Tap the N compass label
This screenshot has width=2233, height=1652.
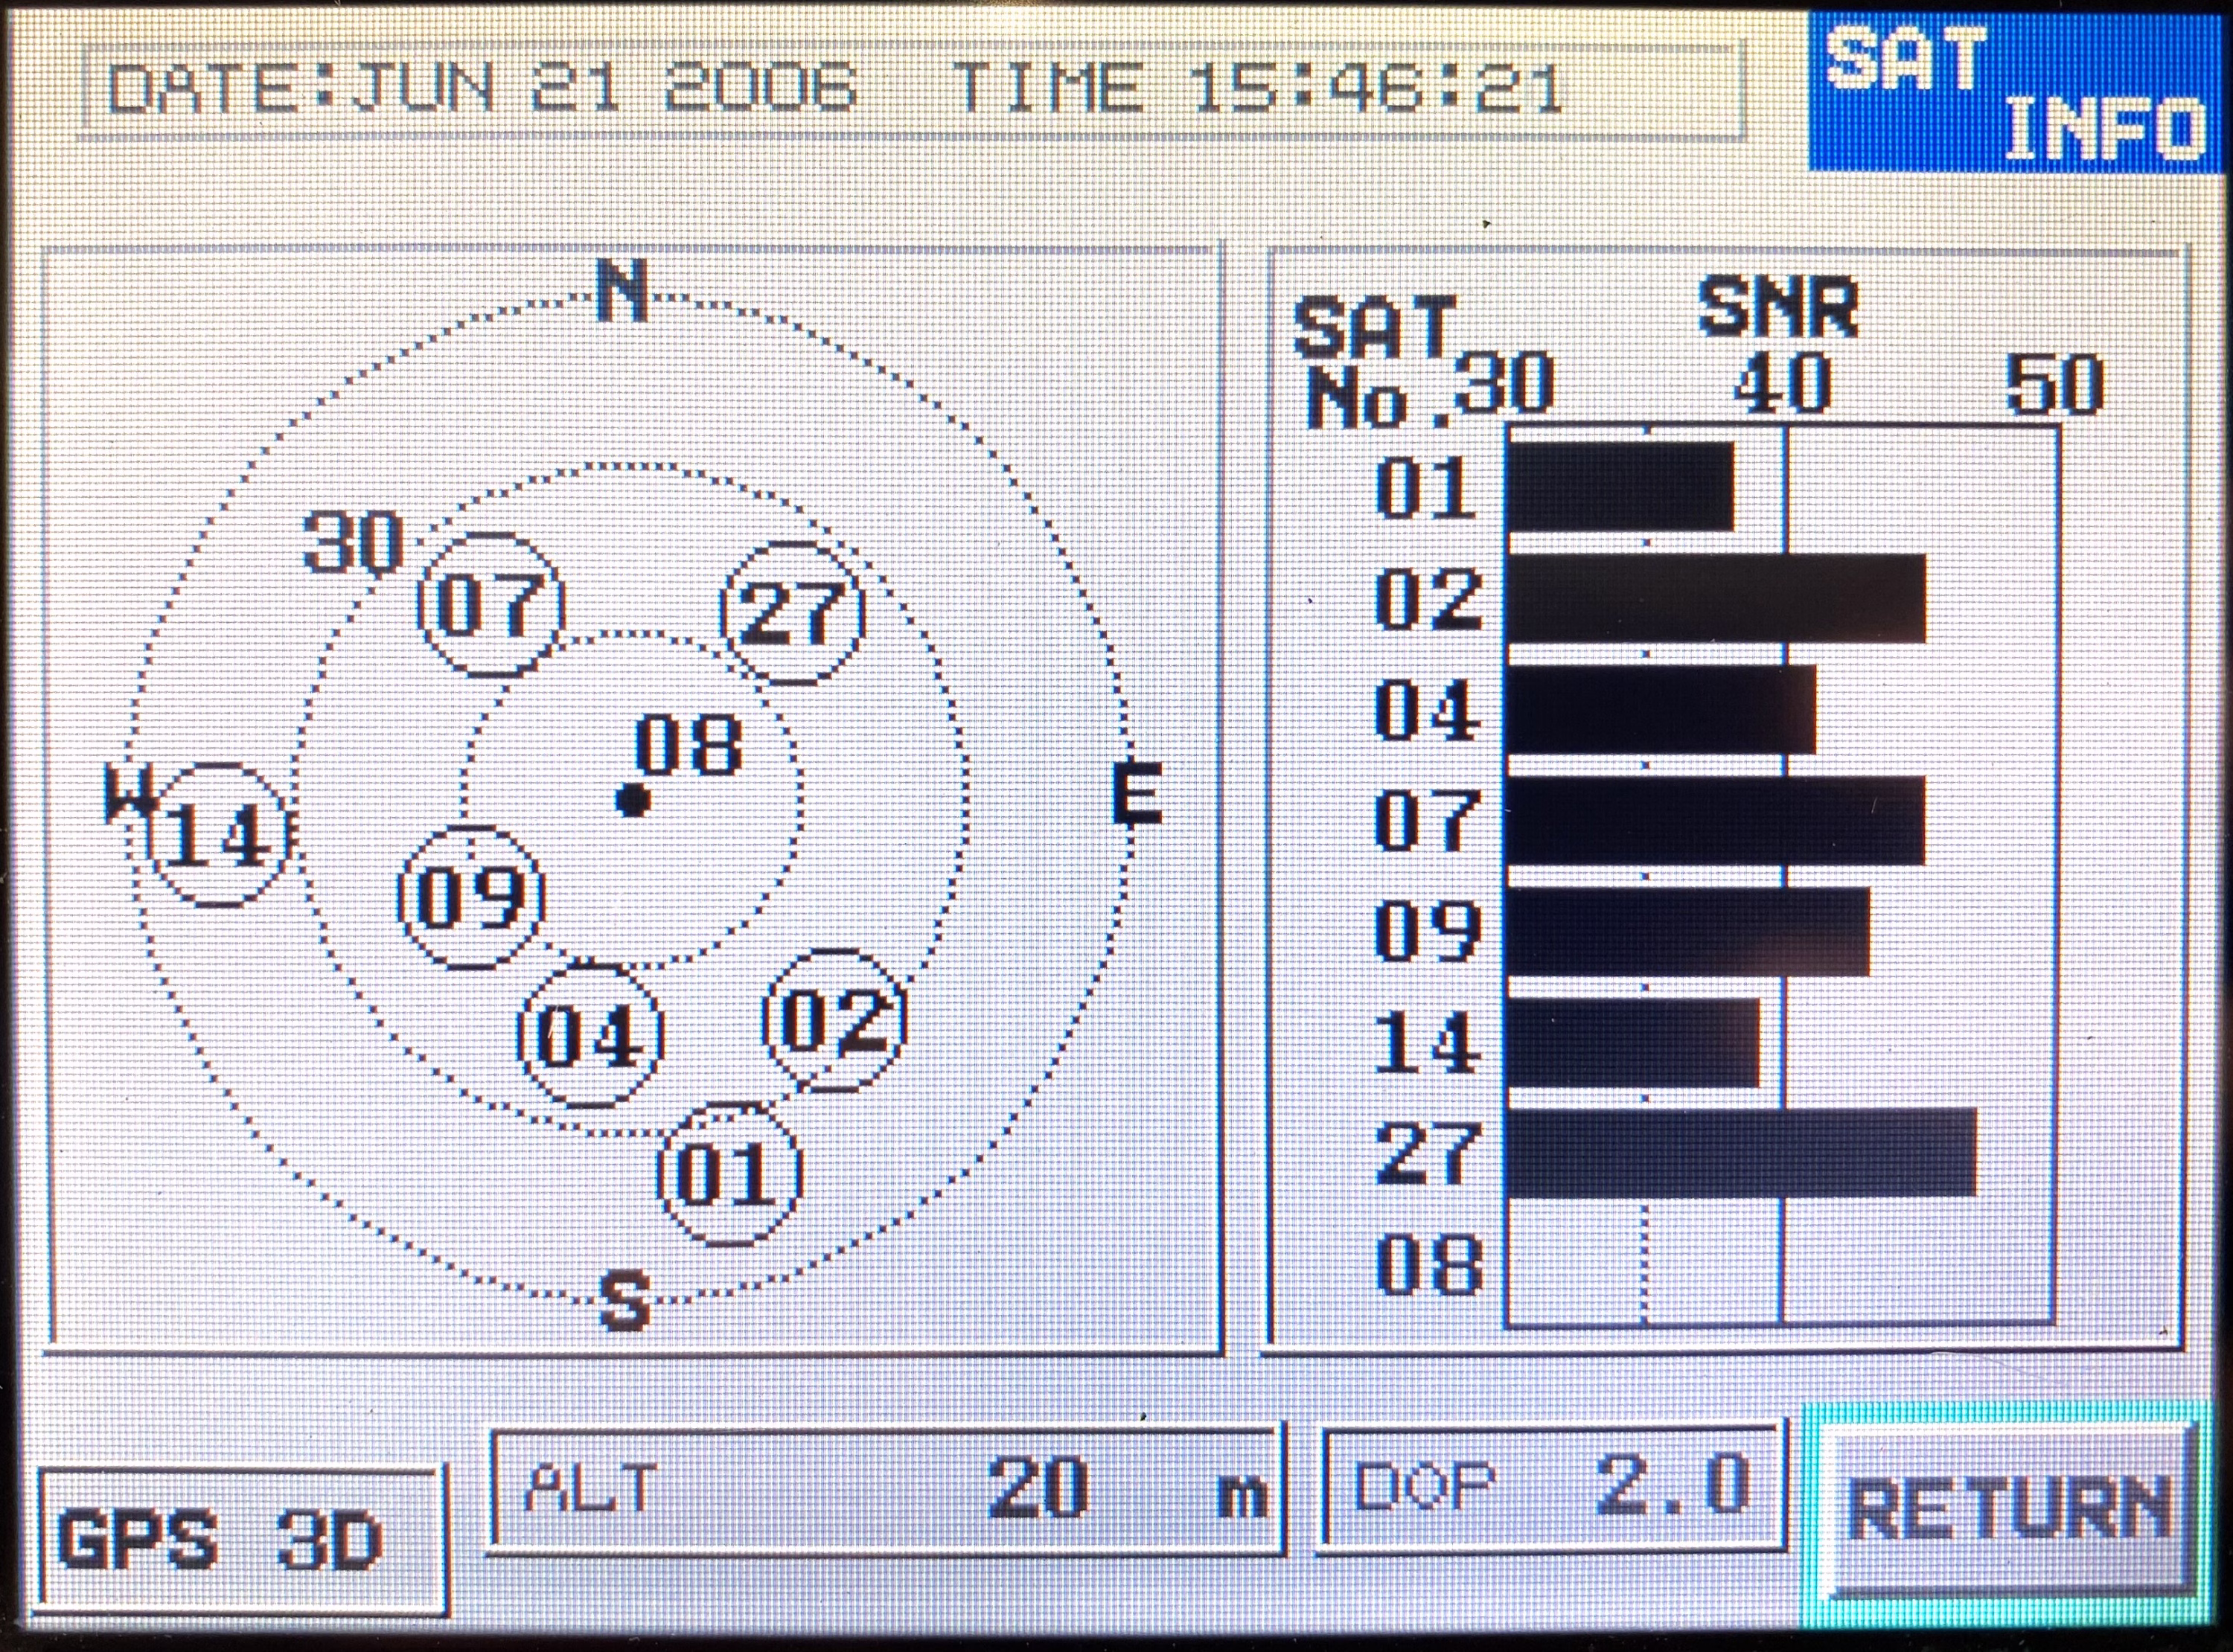pyautogui.click(x=622, y=292)
